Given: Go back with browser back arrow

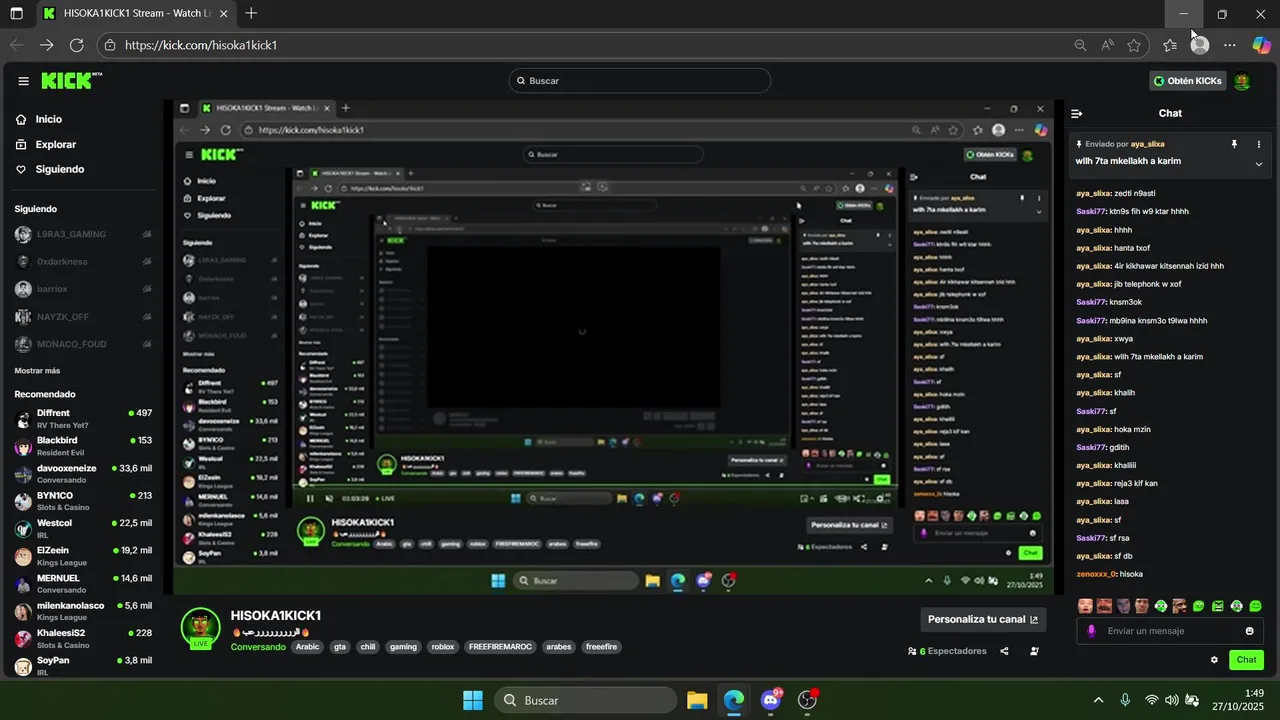Looking at the screenshot, I should [x=17, y=45].
